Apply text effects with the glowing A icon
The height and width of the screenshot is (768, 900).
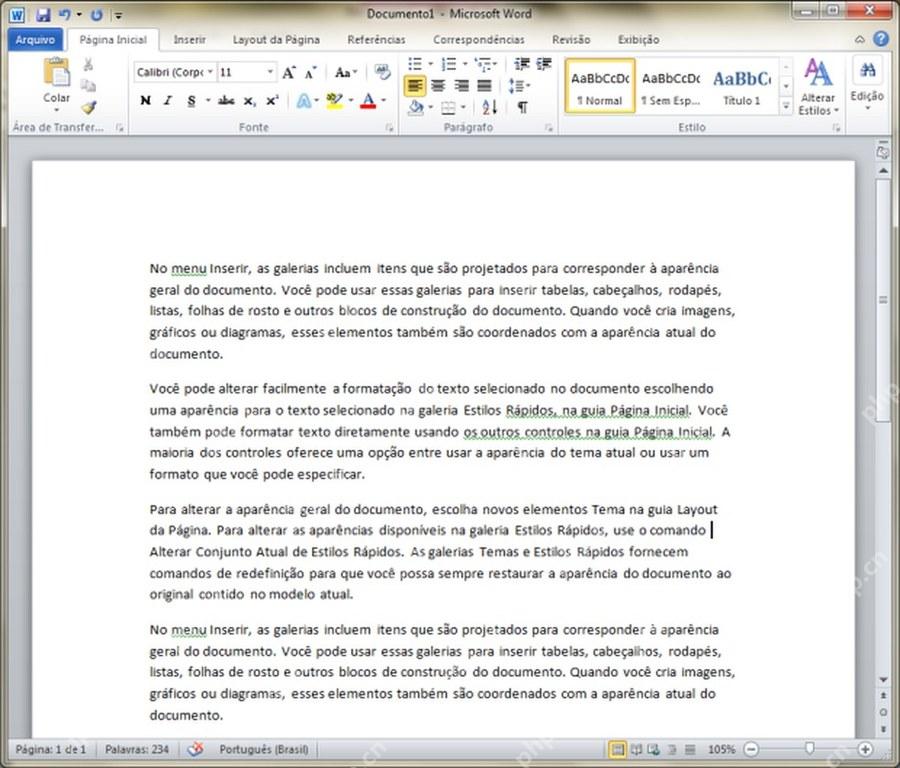click(304, 101)
